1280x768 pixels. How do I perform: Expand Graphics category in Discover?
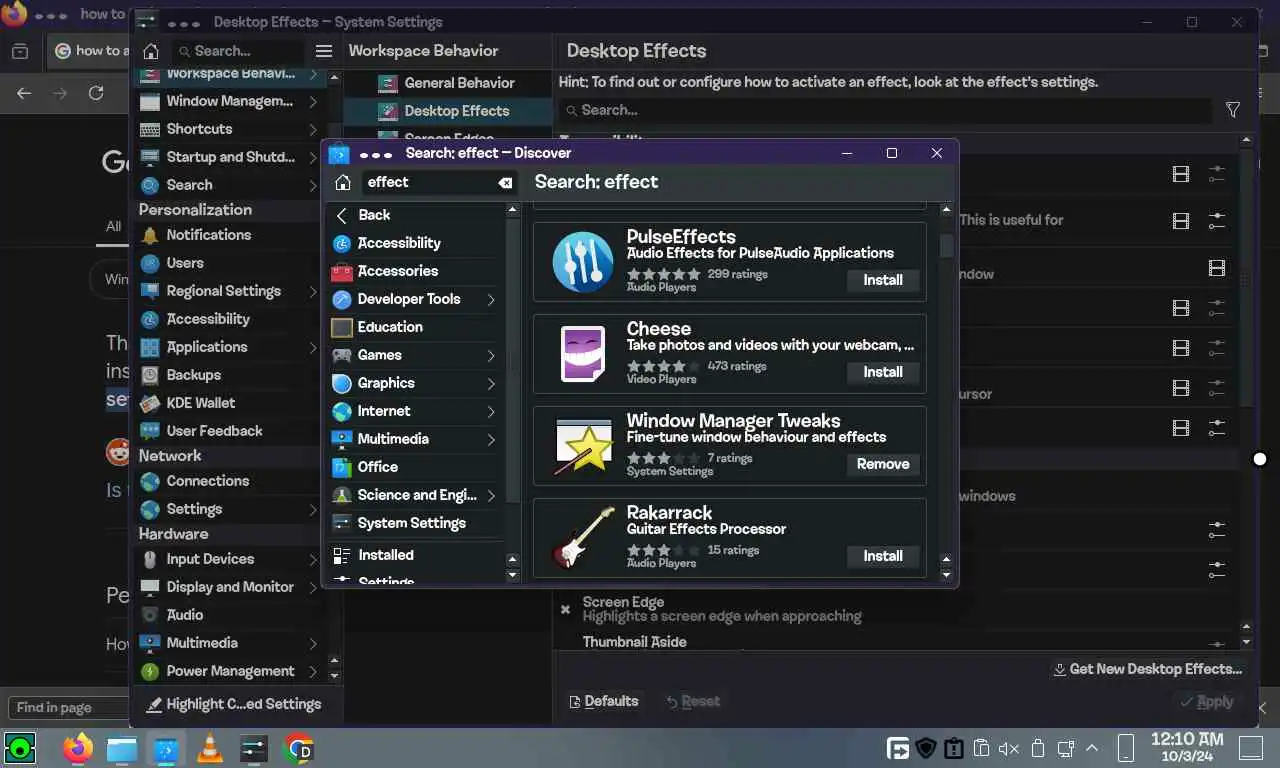pos(491,383)
